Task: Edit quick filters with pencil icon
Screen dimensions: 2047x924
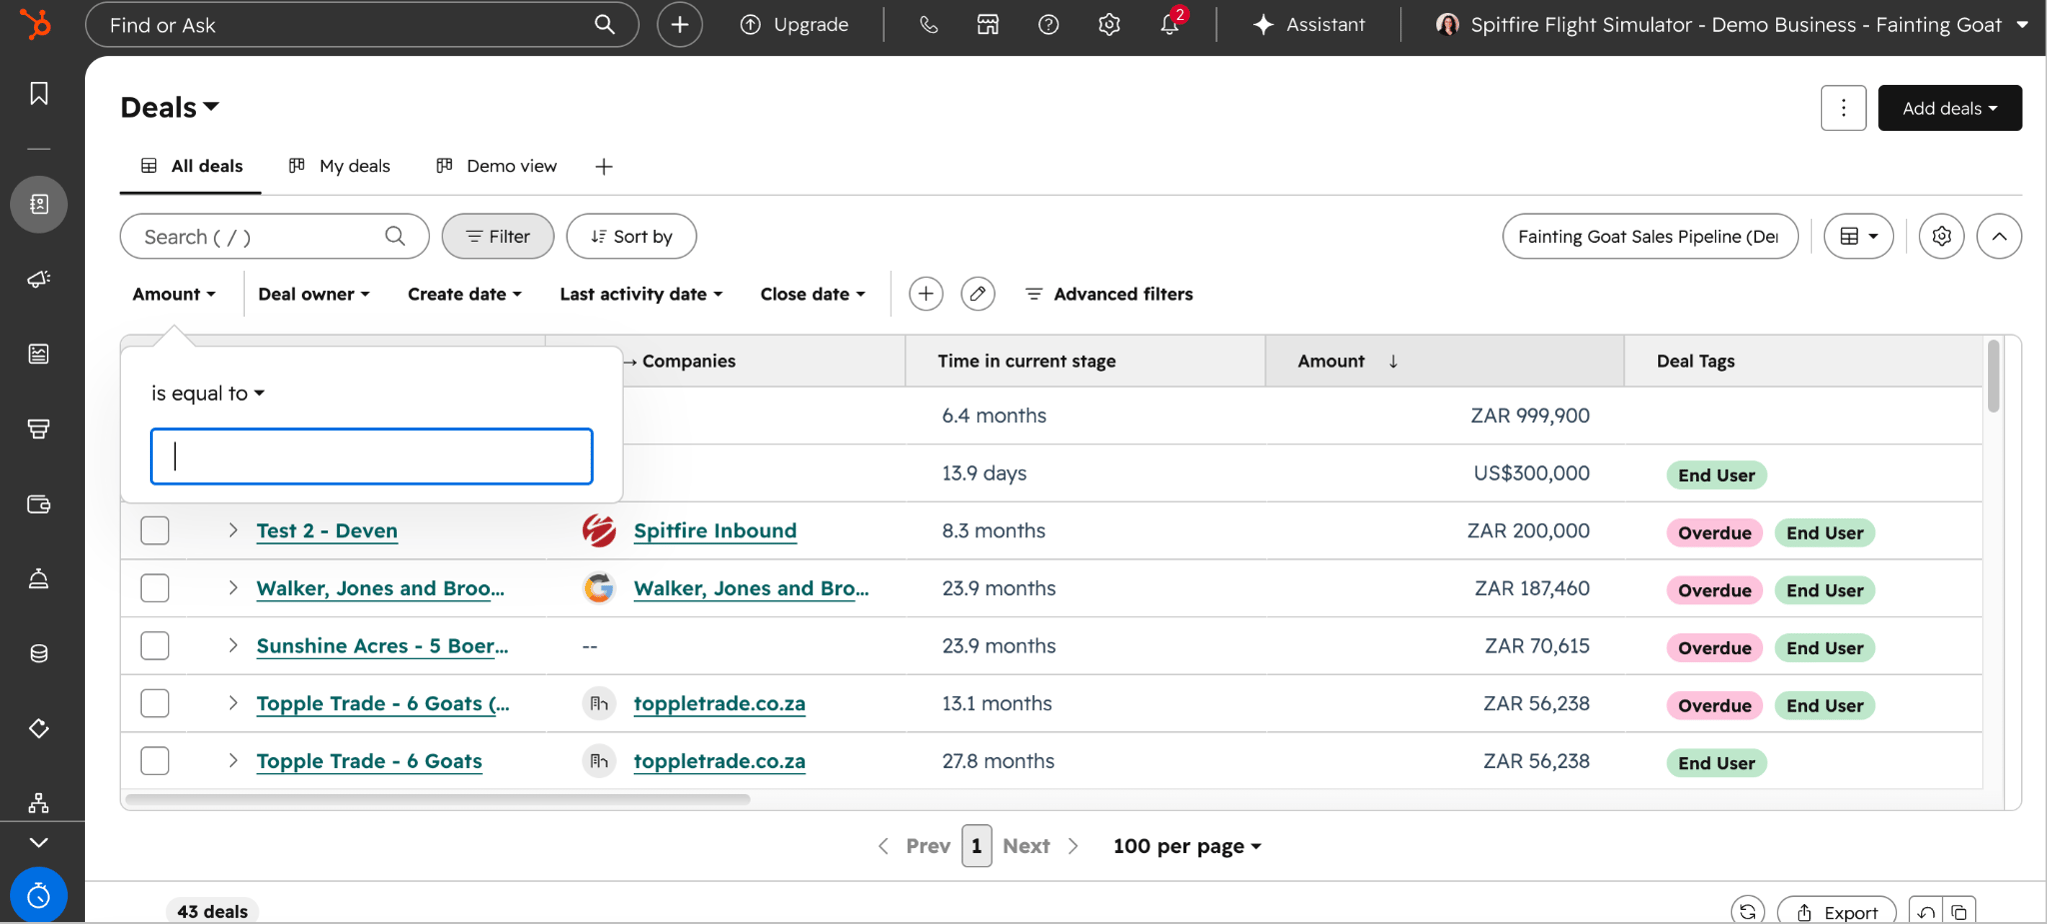Action: pos(978,294)
